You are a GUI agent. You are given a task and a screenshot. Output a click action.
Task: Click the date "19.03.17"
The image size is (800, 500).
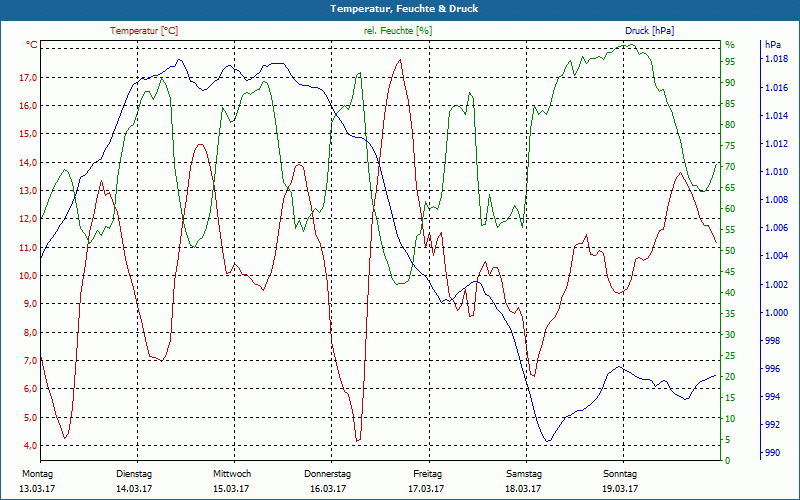tap(620, 489)
